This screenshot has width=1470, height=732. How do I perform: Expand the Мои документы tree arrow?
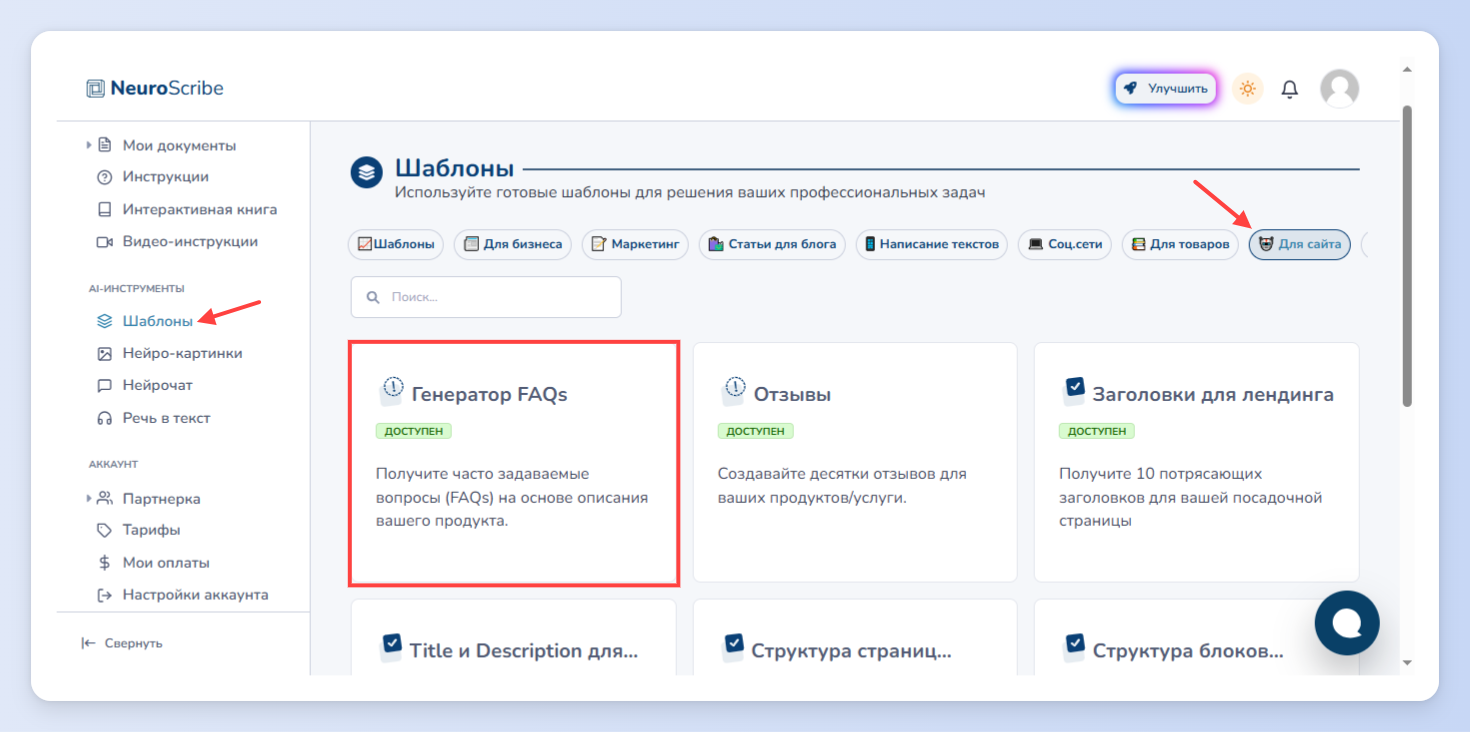pyautogui.click(x=89, y=145)
